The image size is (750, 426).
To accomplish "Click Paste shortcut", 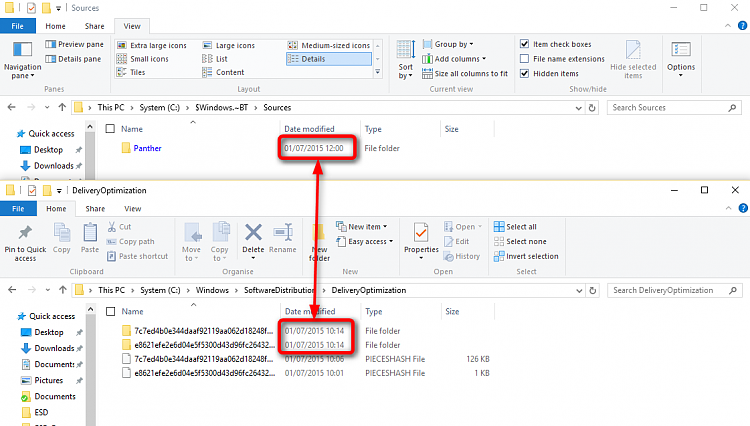I will point(138,256).
